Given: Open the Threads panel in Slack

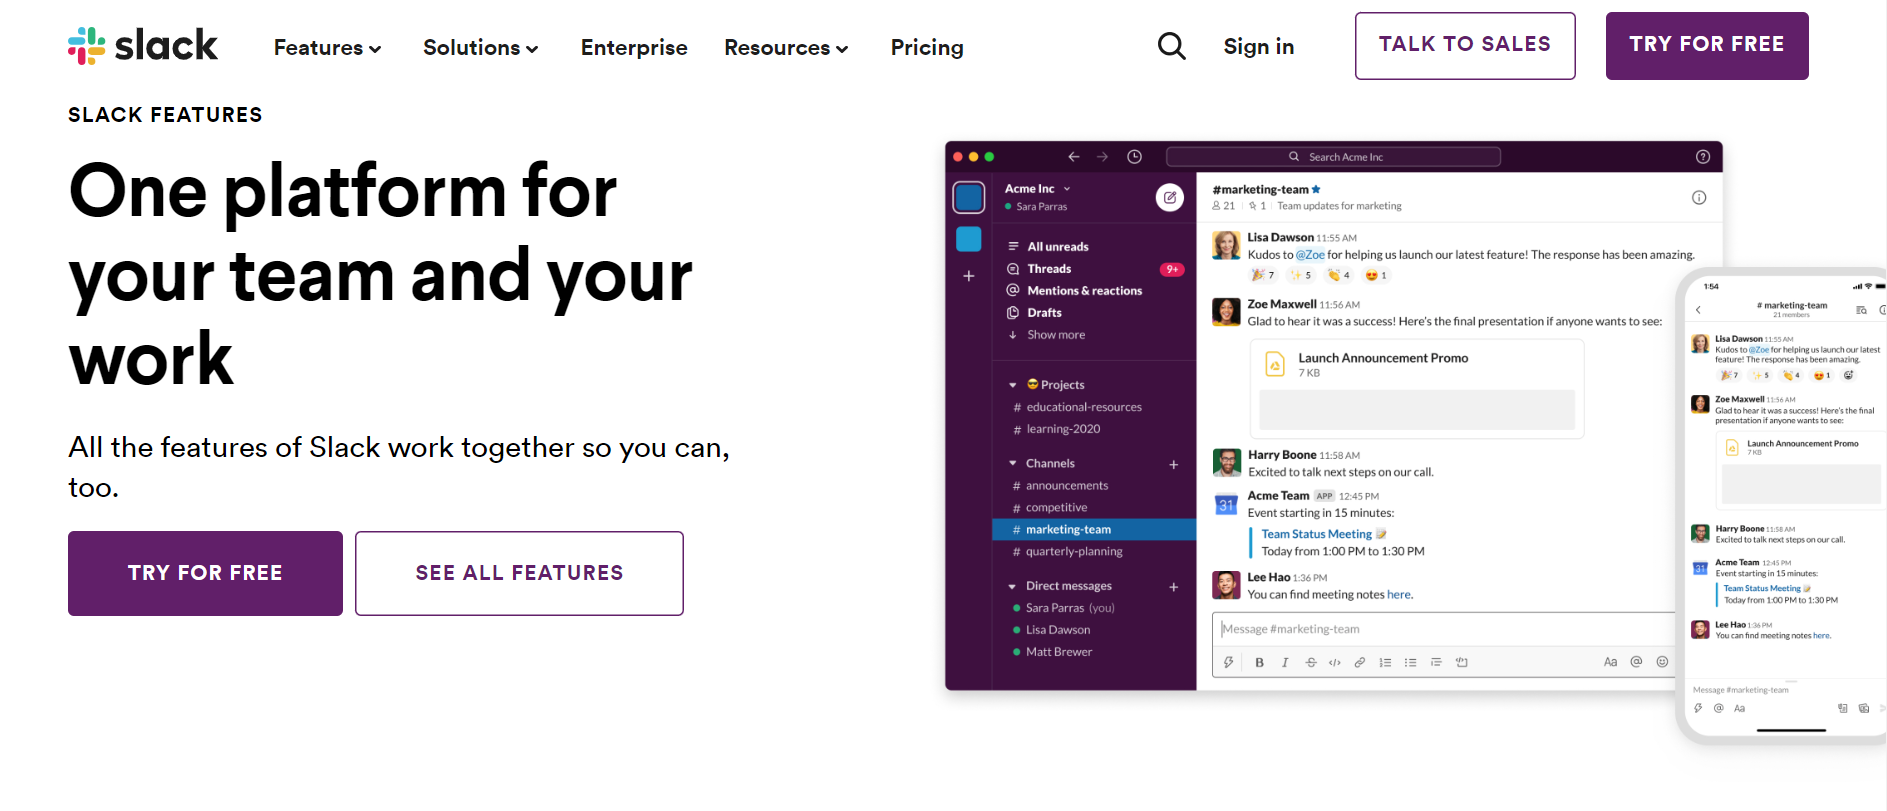Looking at the screenshot, I should click(x=1049, y=268).
